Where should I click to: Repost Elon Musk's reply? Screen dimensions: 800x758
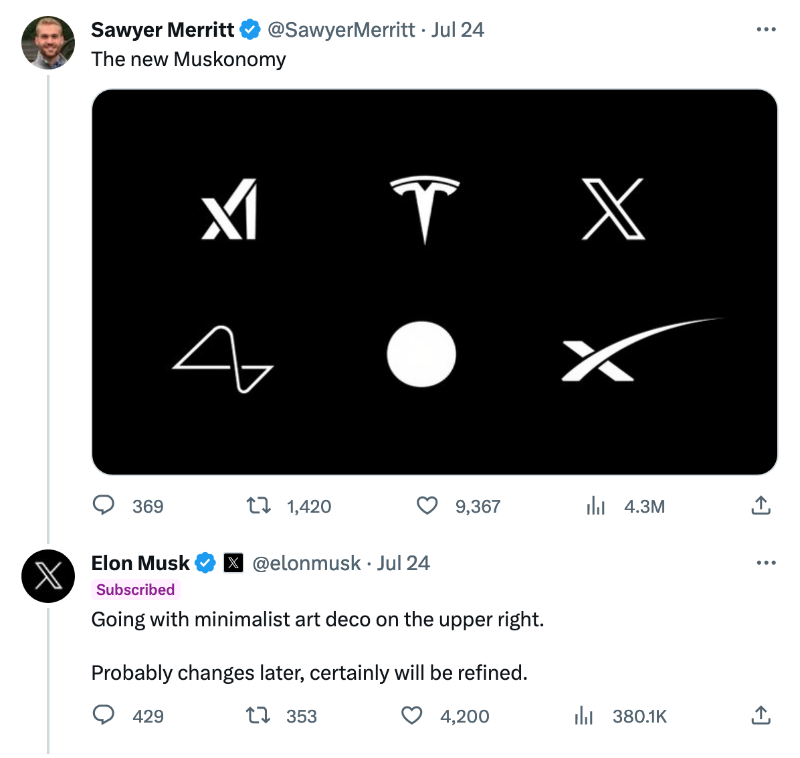click(x=257, y=715)
